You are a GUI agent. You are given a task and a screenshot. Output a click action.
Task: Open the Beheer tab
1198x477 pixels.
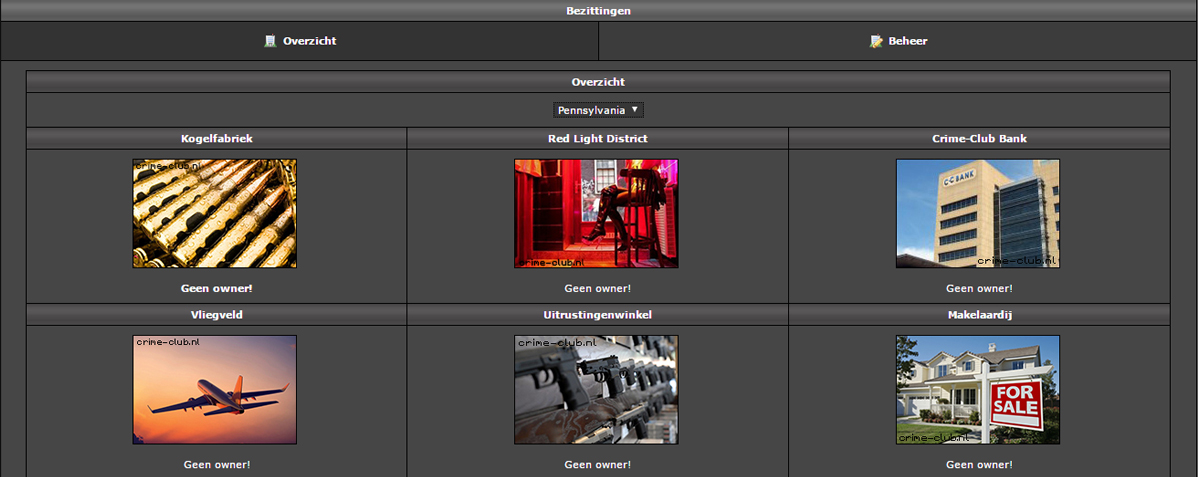point(907,41)
